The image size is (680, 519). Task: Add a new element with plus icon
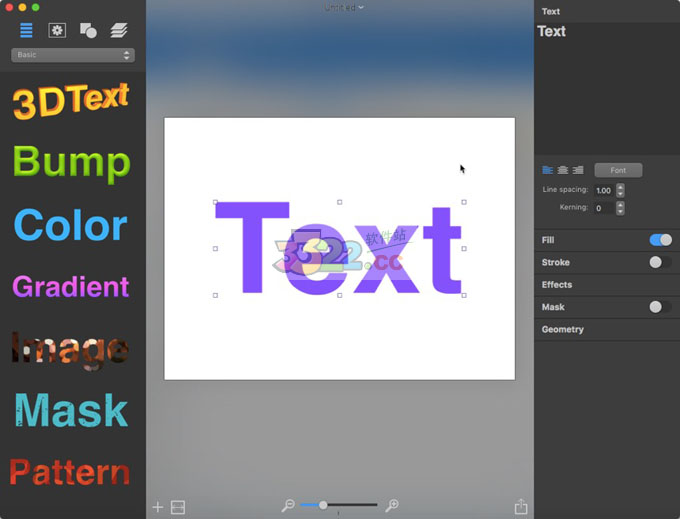click(158, 507)
